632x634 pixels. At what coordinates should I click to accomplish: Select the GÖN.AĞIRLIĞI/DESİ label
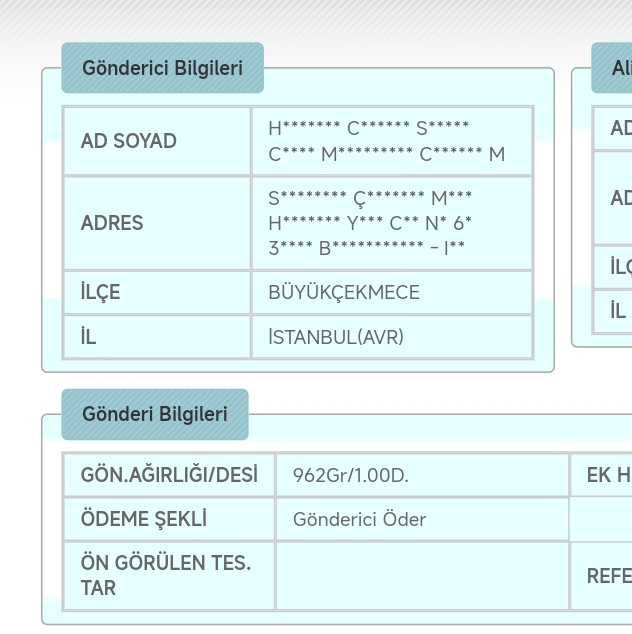[x=169, y=475]
